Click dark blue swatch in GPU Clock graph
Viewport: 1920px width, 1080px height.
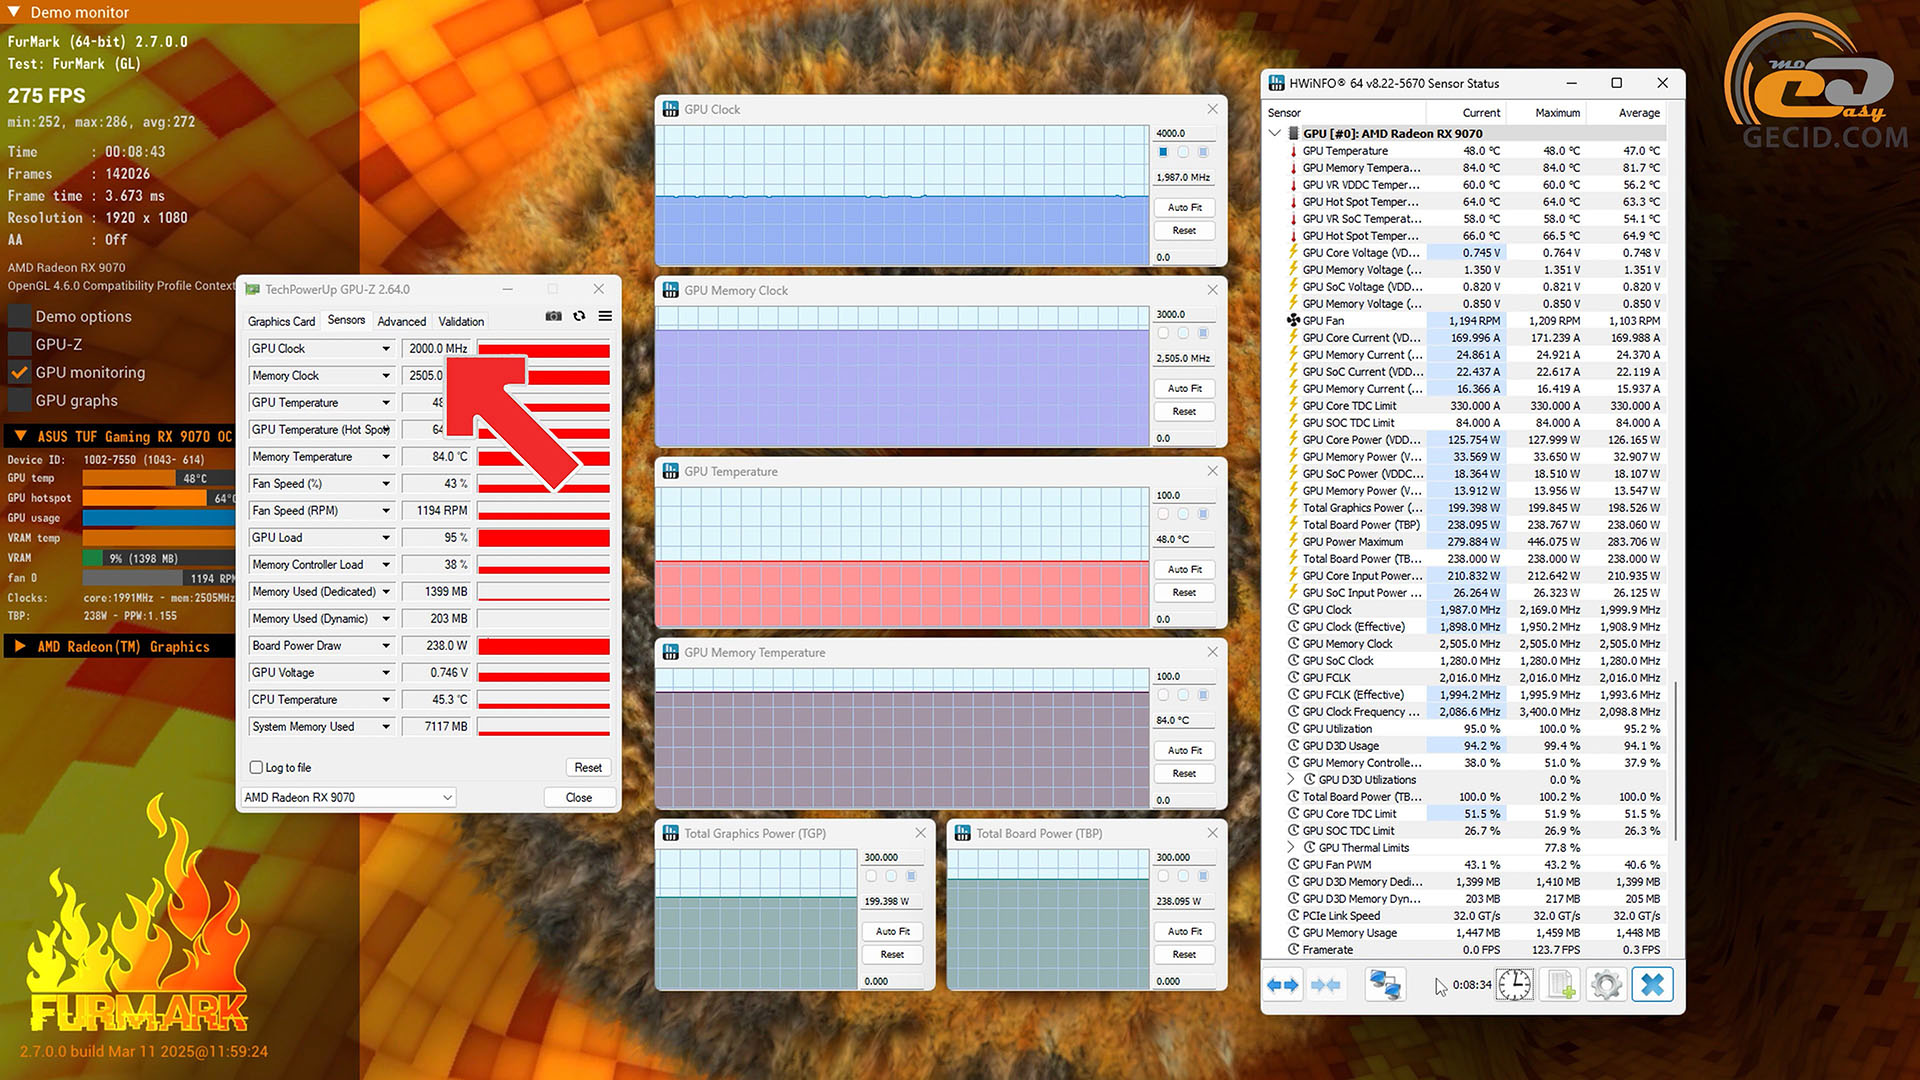pyautogui.click(x=1163, y=152)
